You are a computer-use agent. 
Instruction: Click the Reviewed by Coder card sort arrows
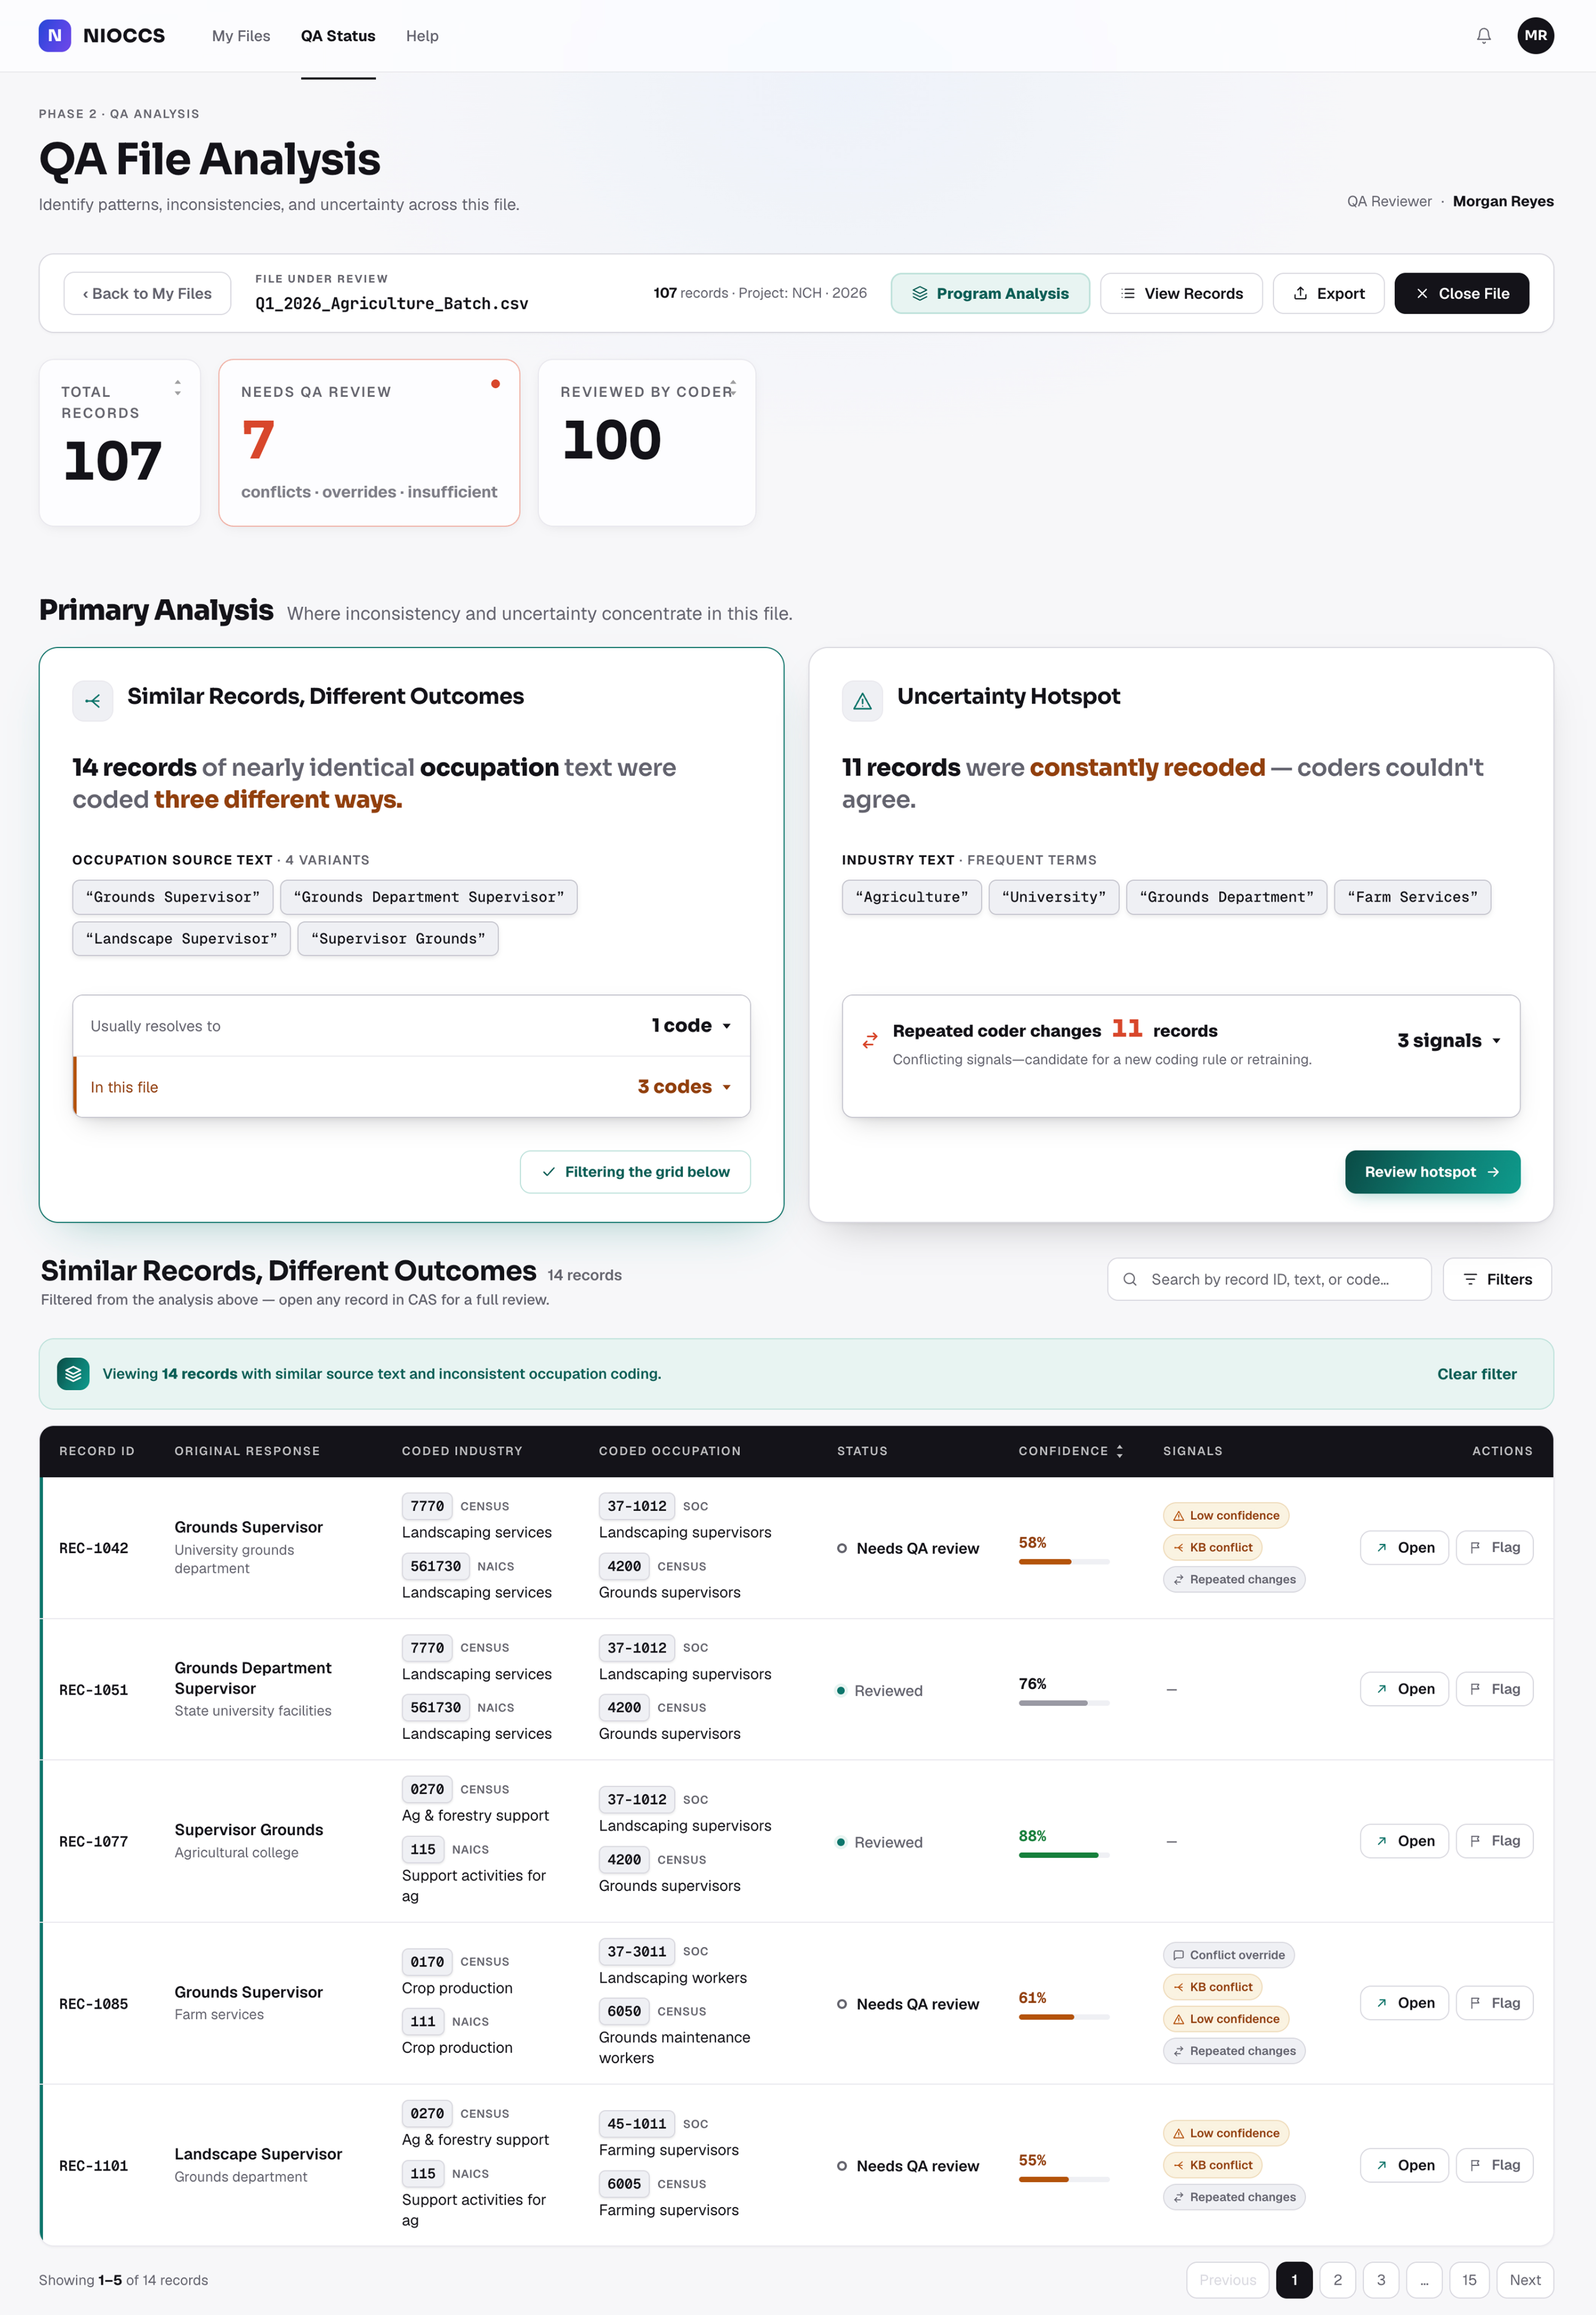[x=733, y=388]
